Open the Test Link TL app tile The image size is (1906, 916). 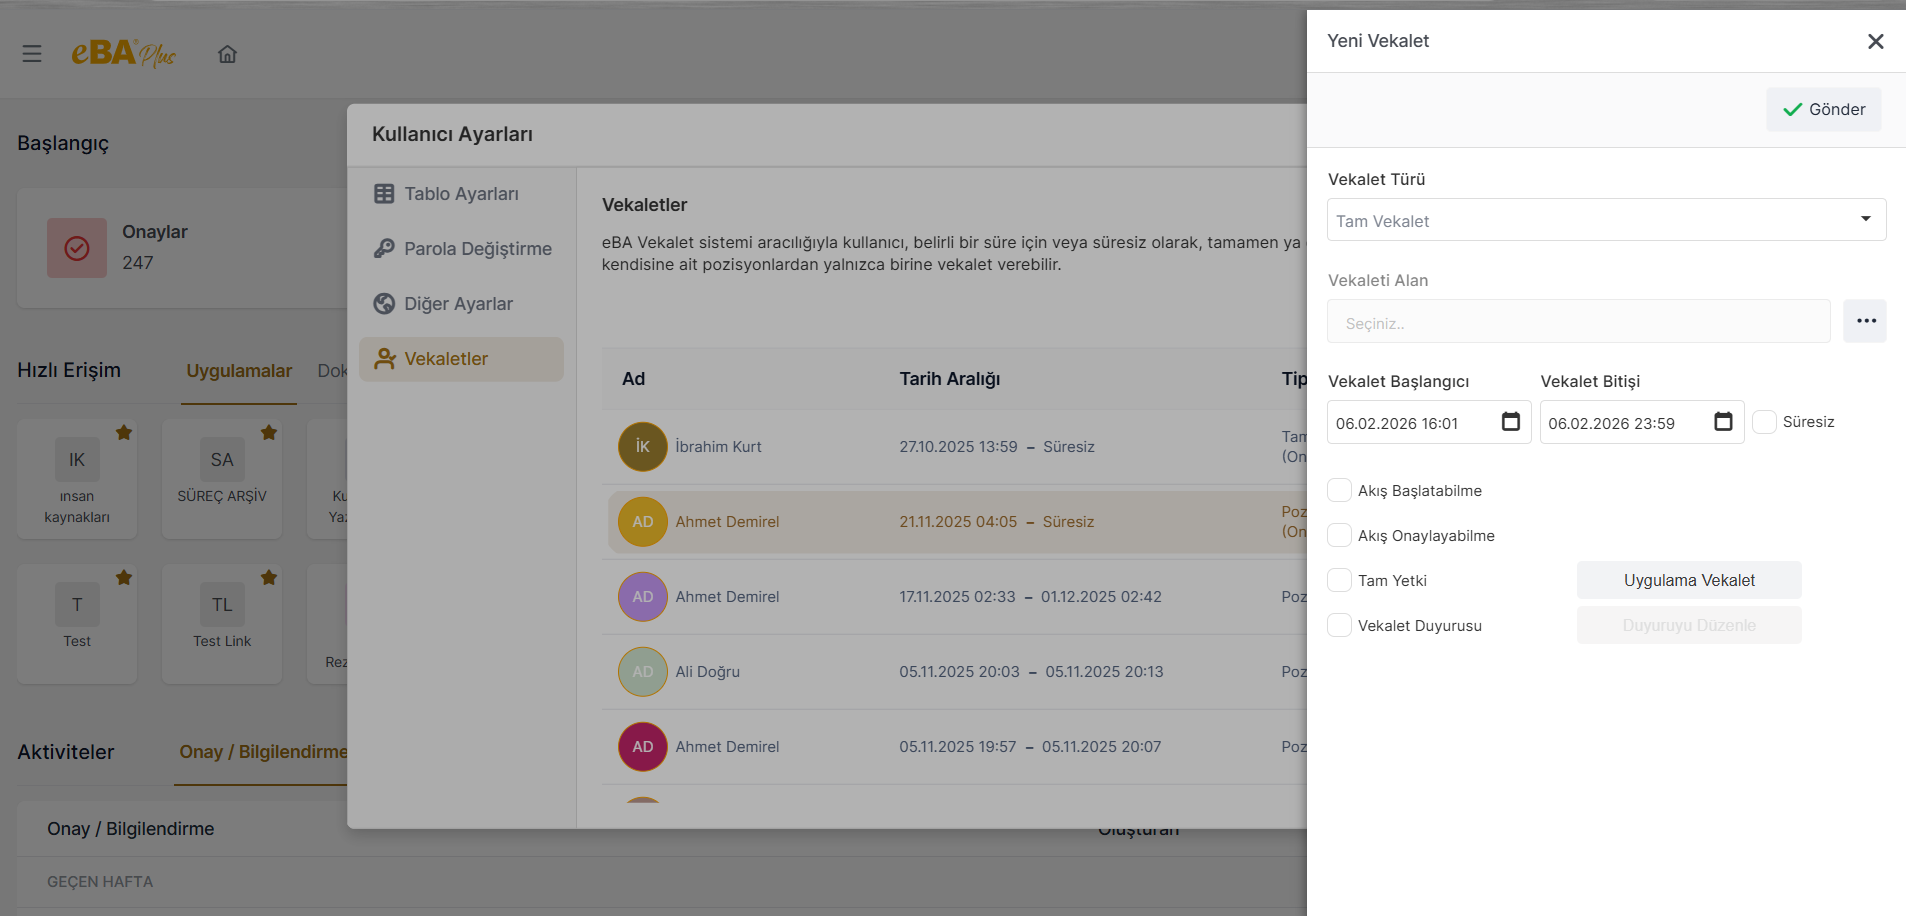pos(222,624)
